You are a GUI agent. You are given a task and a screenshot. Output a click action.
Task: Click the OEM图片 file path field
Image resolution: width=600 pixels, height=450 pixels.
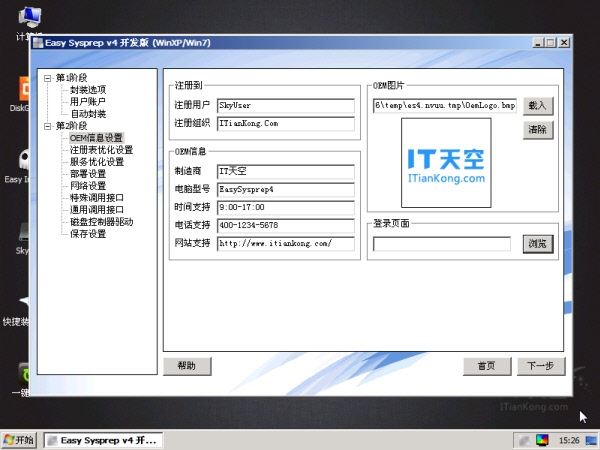[x=445, y=106]
